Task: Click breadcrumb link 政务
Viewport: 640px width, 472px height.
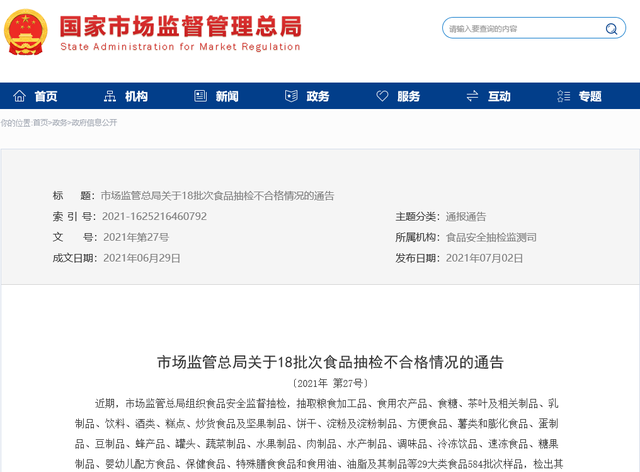Action: pyautogui.click(x=60, y=122)
